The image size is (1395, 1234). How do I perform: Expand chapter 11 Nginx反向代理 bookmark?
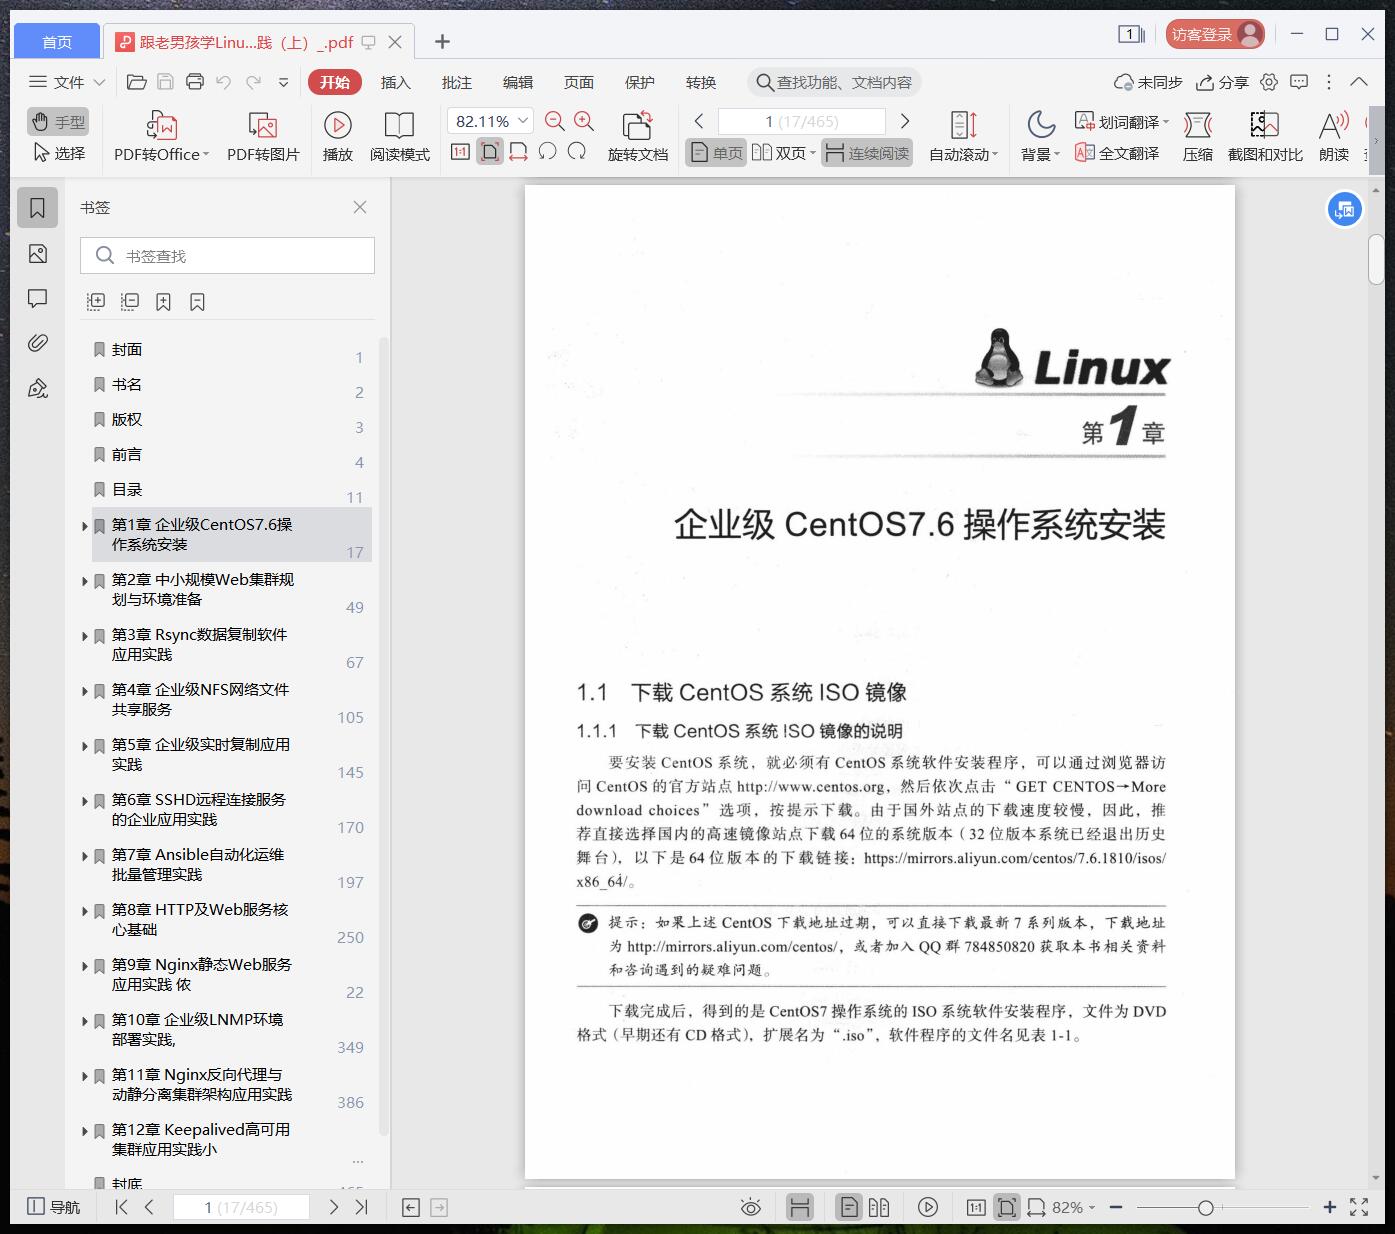84,1076
